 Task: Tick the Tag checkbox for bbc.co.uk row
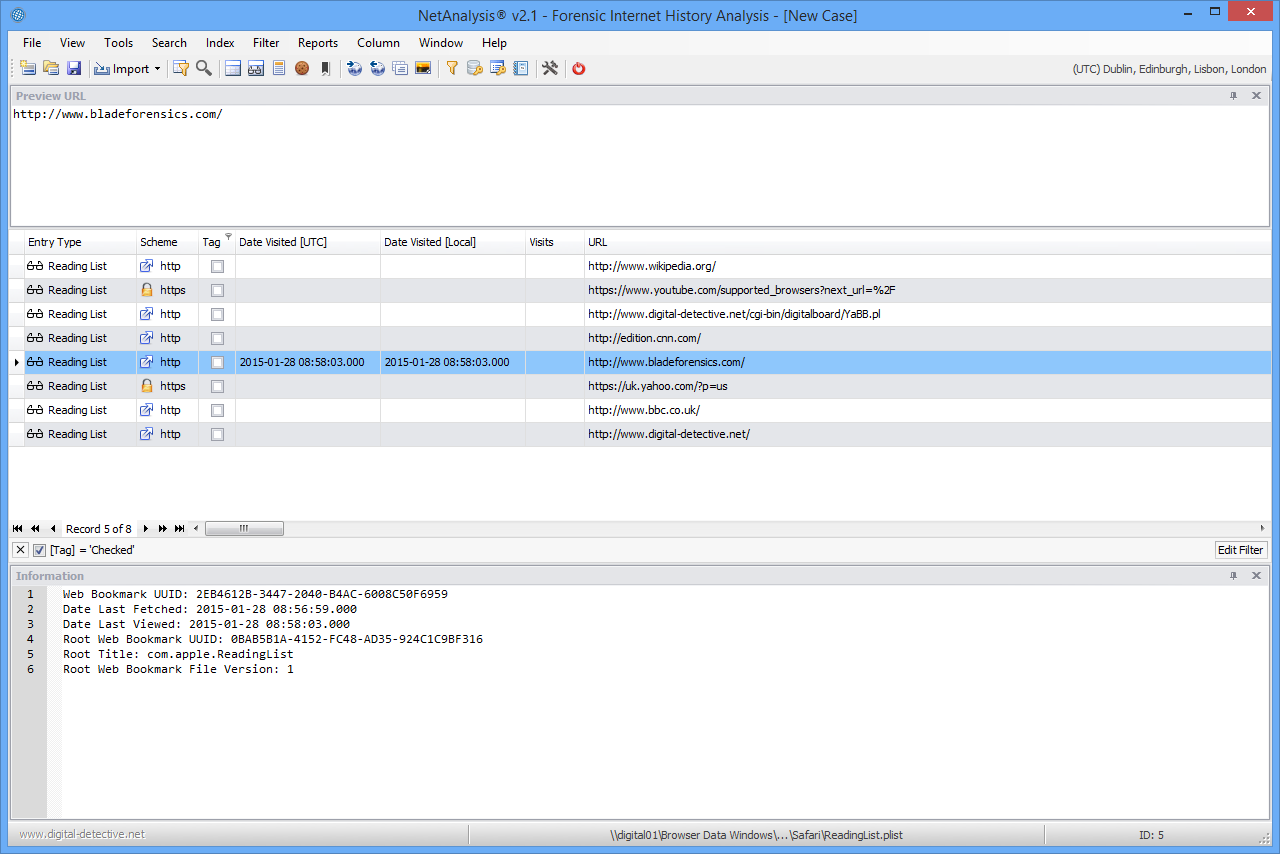click(217, 410)
